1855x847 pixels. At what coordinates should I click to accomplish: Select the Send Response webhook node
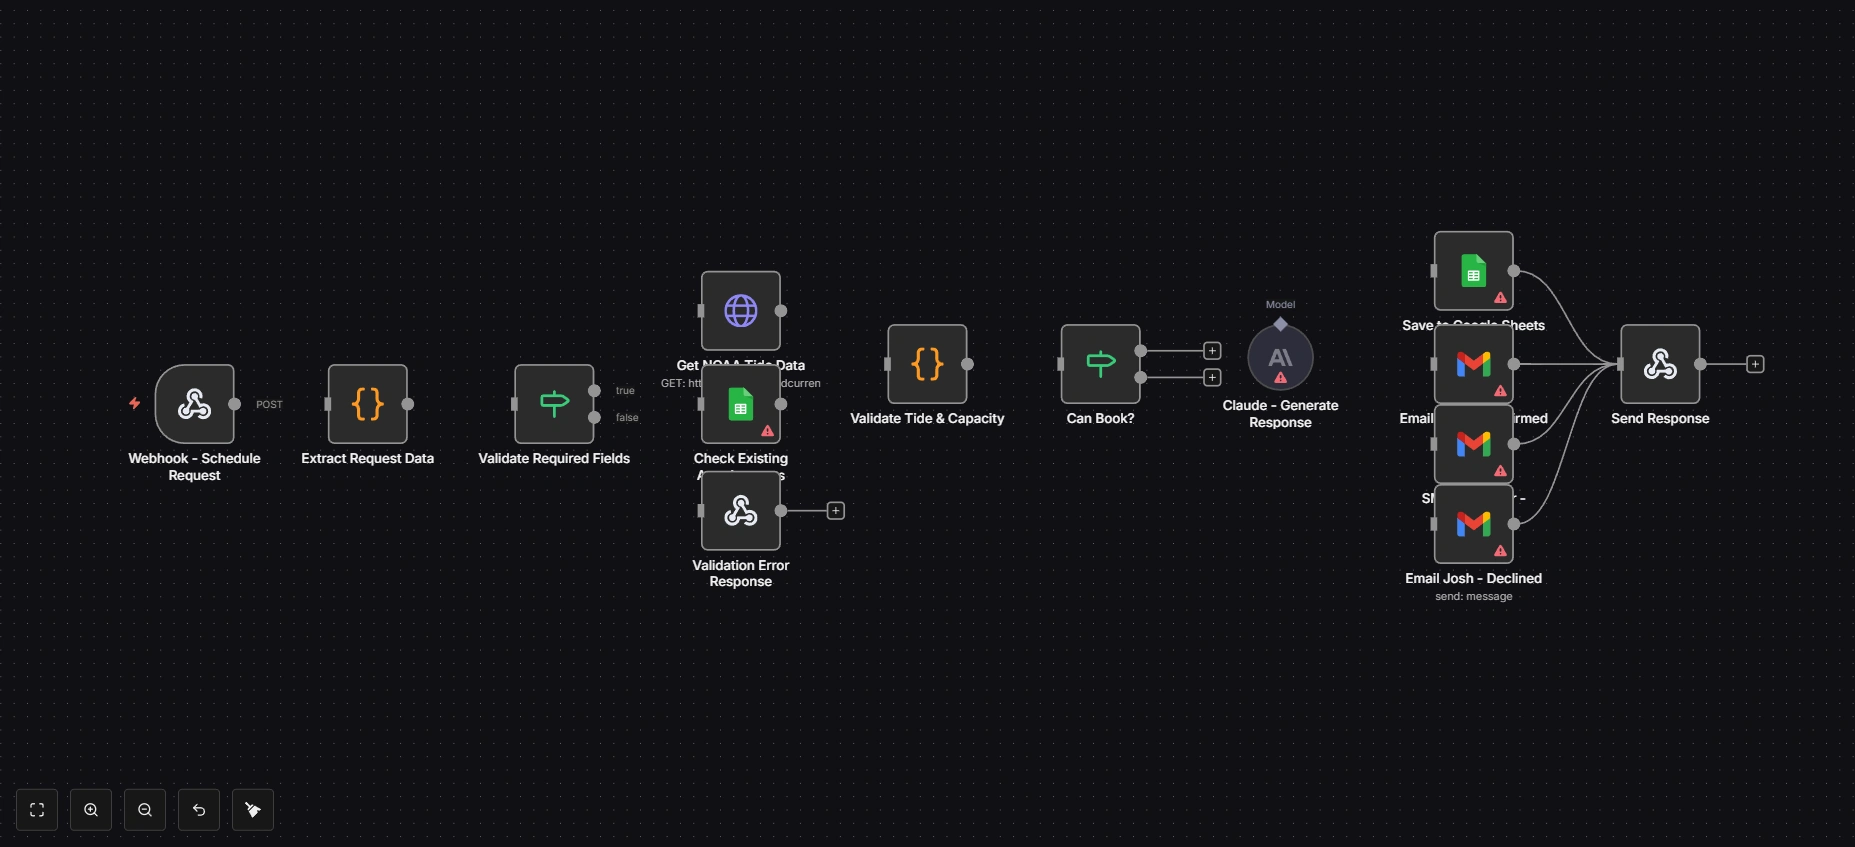pos(1660,364)
